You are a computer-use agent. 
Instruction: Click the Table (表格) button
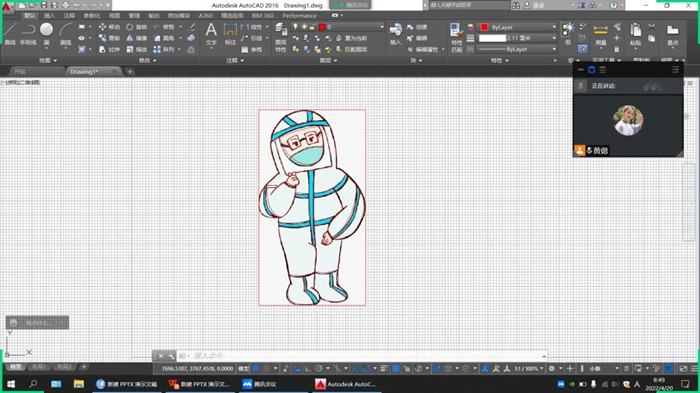251,50
